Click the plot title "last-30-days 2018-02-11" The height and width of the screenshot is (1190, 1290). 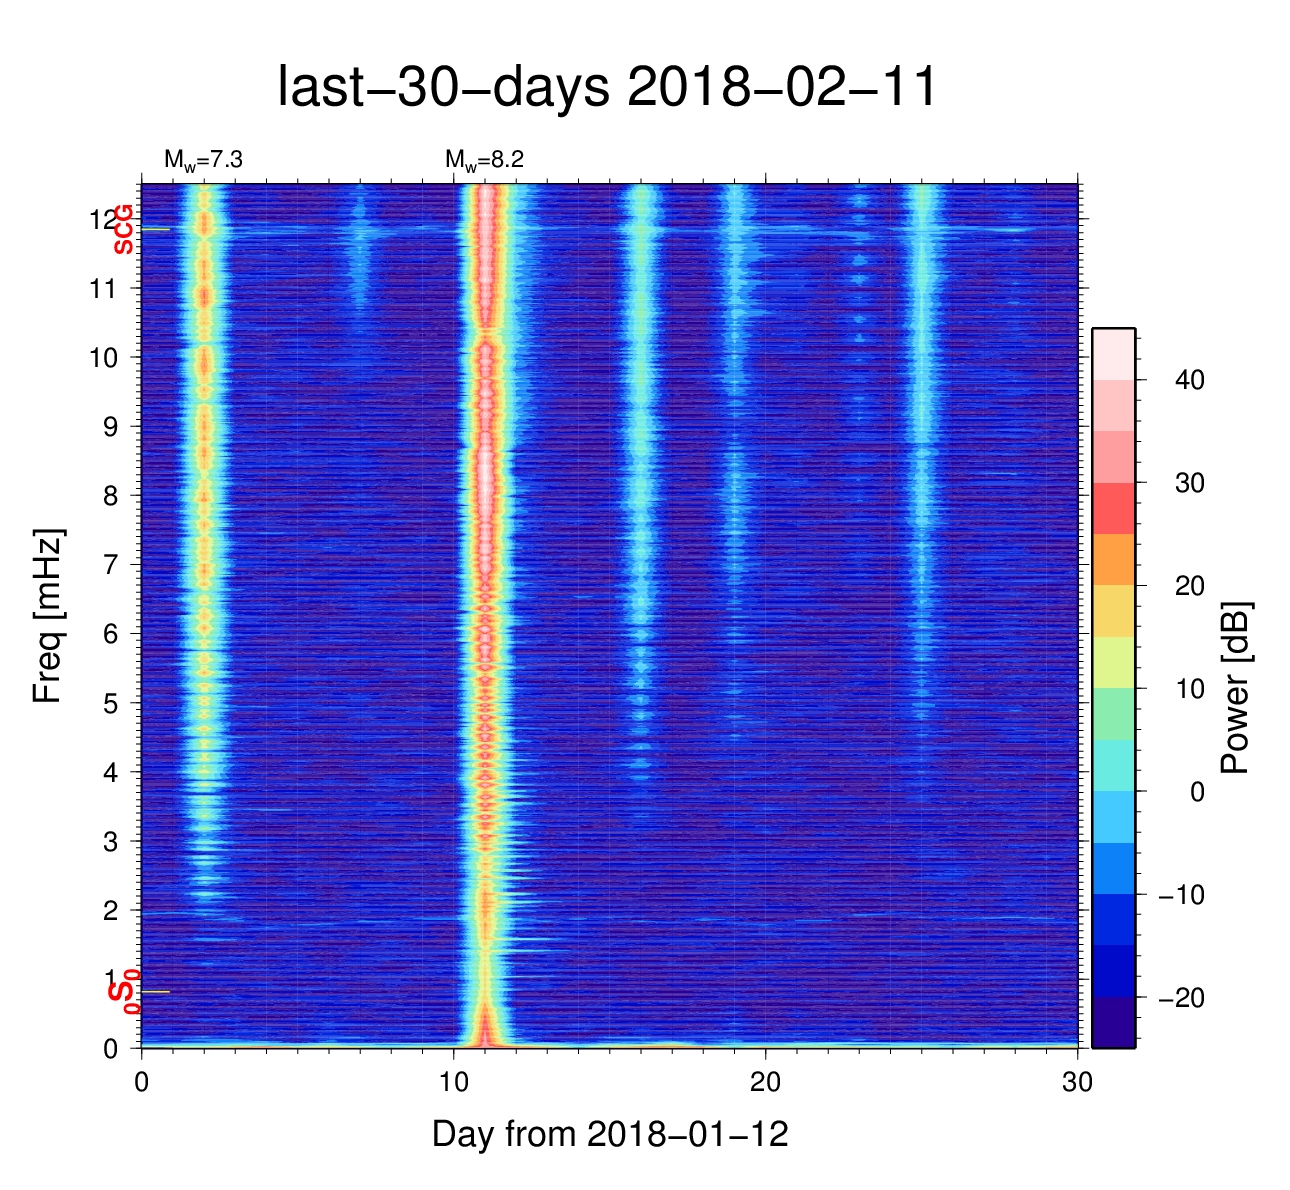click(607, 88)
